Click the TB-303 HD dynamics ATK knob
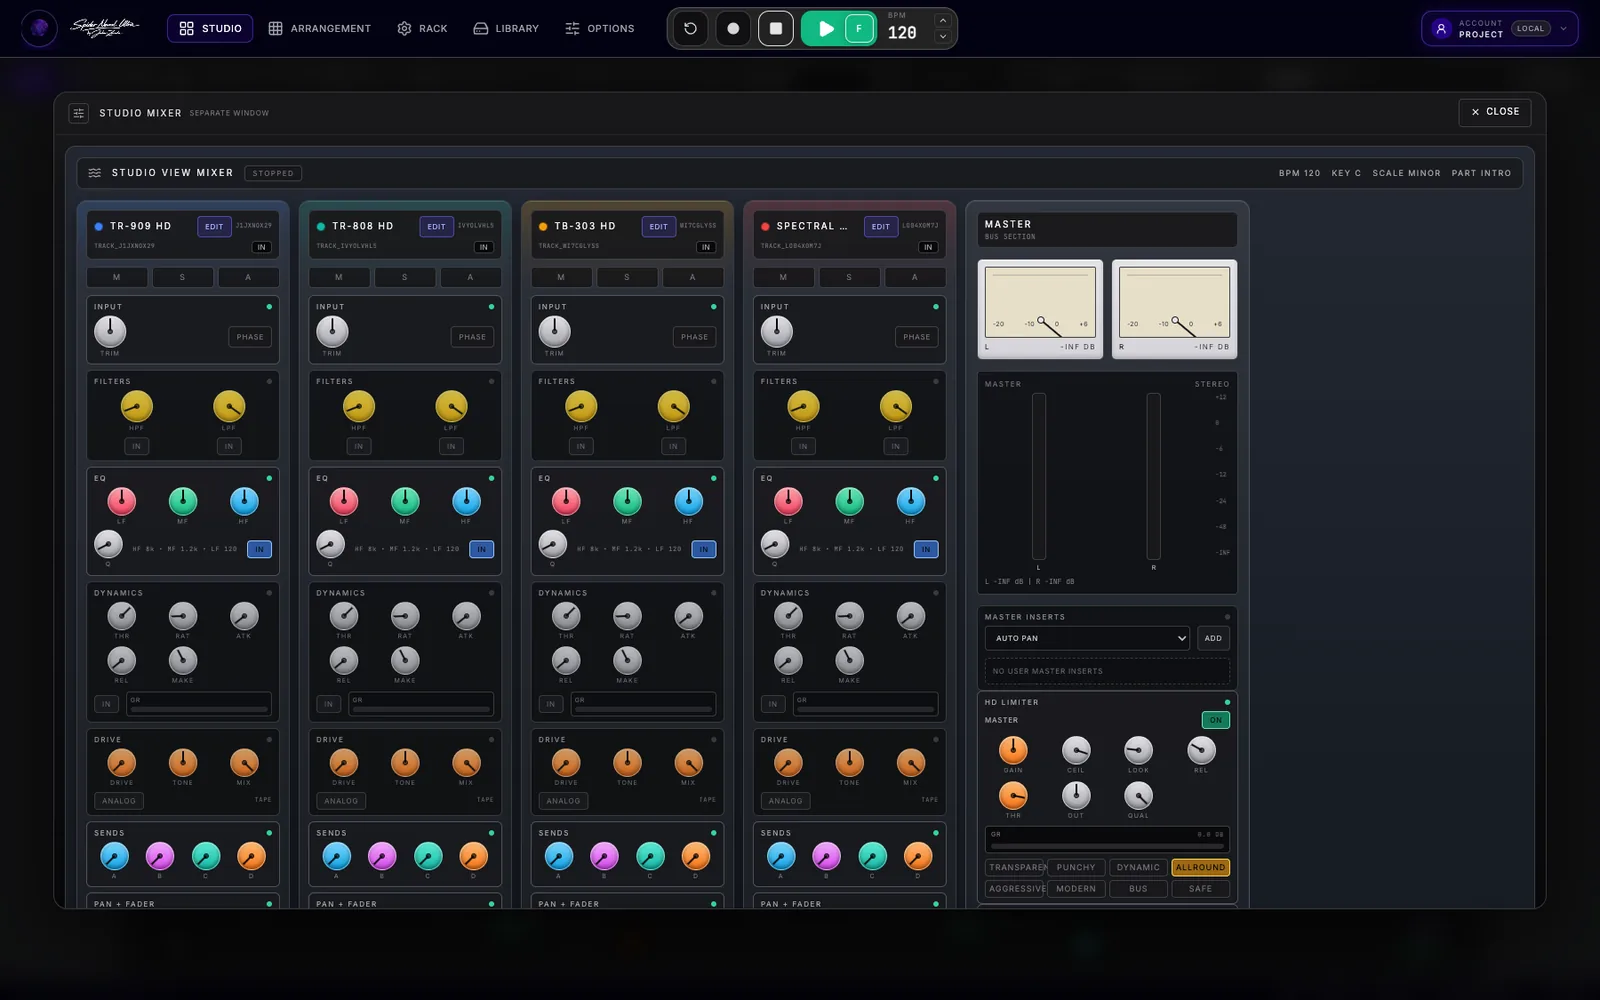The height and width of the screenshot is (1000, 1600). 688,615
